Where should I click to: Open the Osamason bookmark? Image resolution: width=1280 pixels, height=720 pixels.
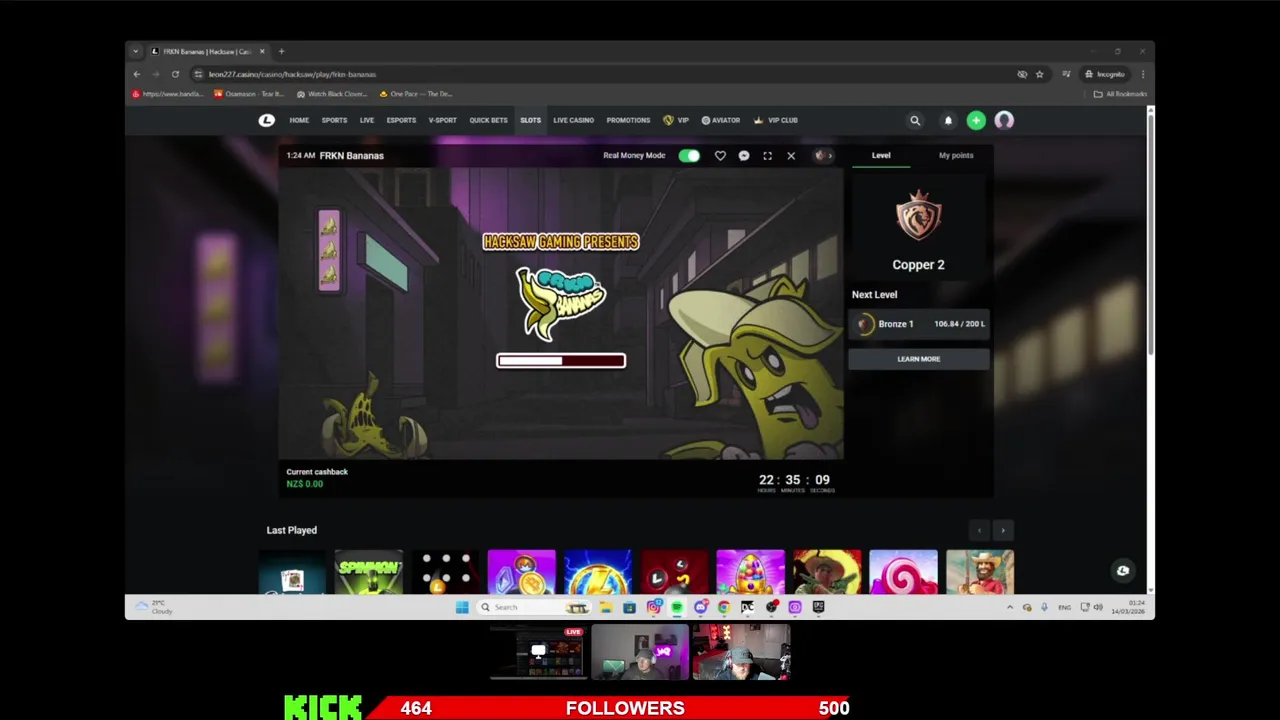pos(249,94)
